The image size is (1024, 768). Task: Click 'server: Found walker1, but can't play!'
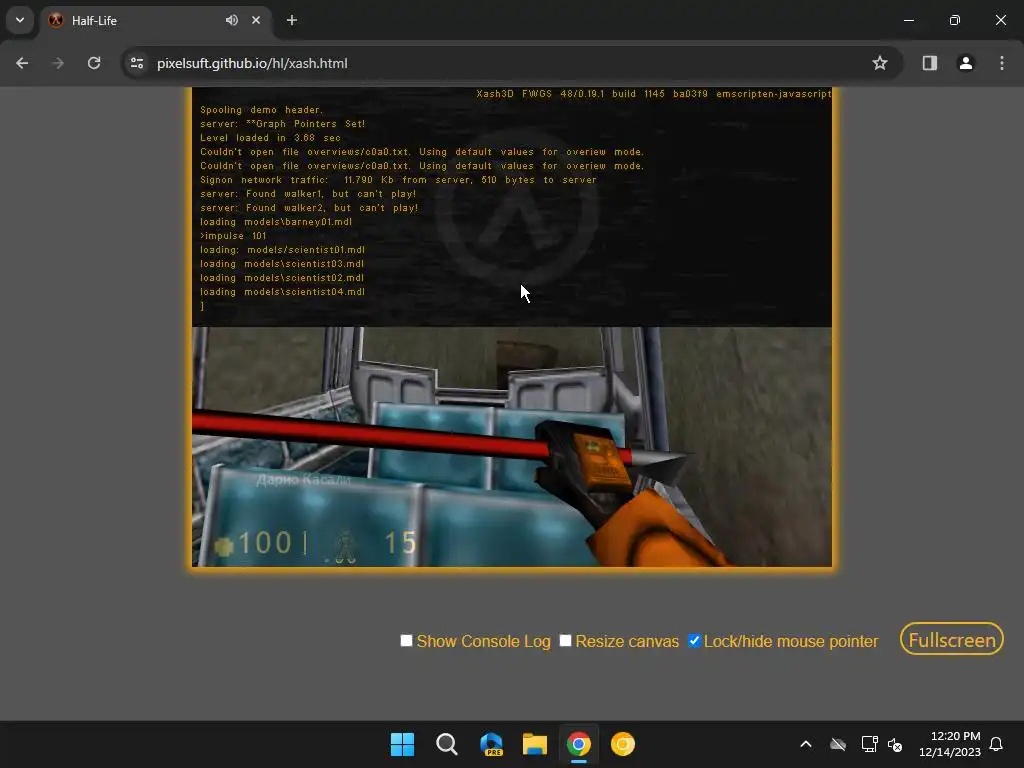[x=308, y=194]
